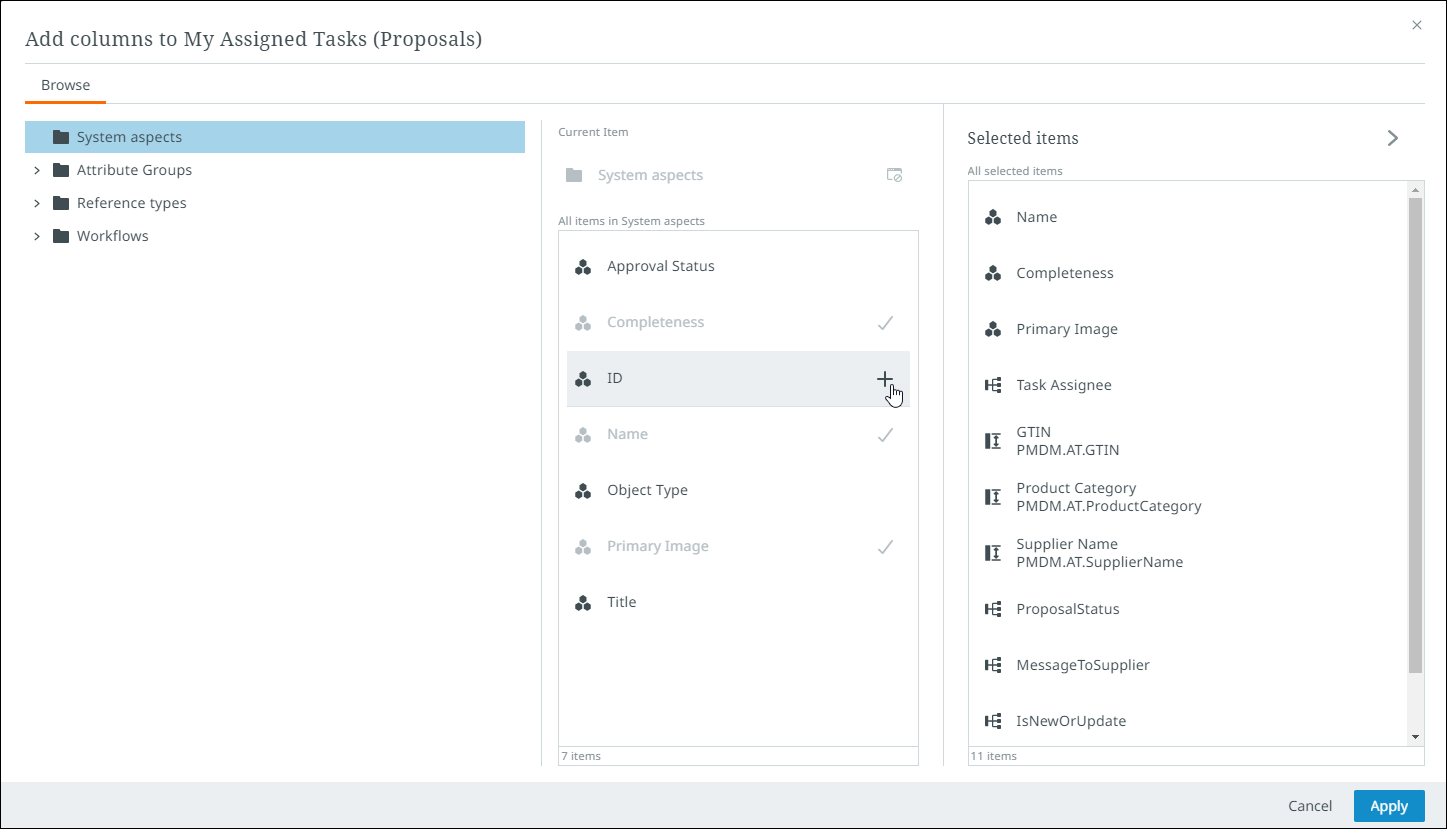
Task: Click the calendar icon next to System aspects
Action: tap(894, 175)
